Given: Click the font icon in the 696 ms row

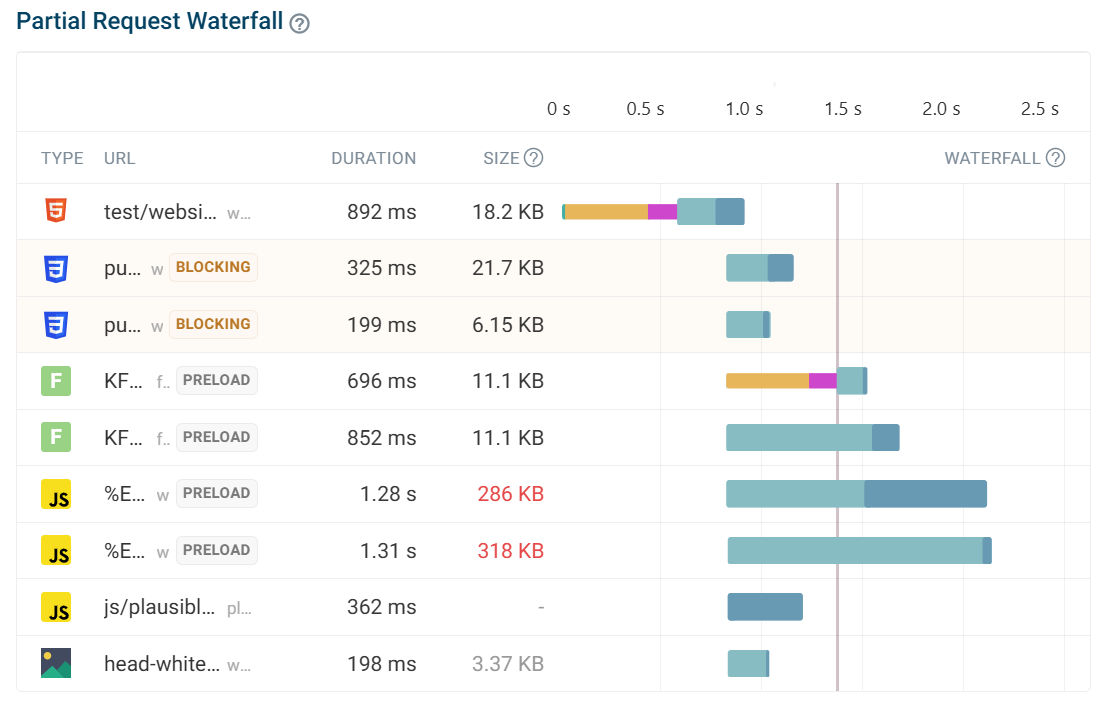Looking at the screenshot, I should click(x=56, y=381).
